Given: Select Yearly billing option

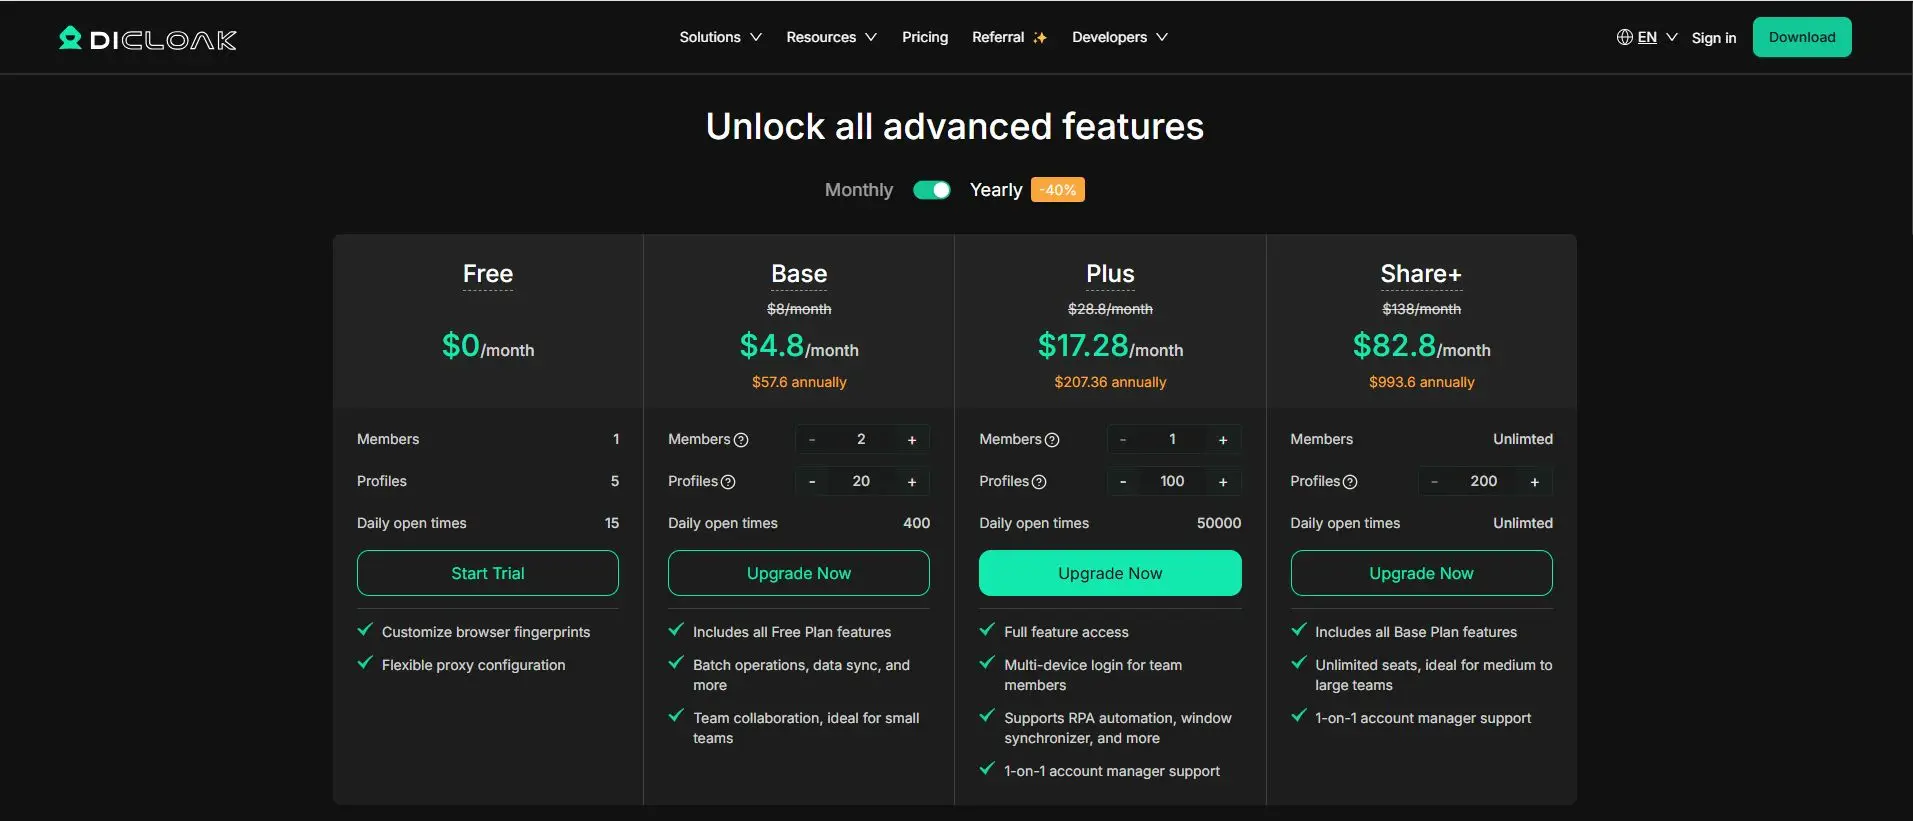Looking at the screenshot, I should click(995, 190).
